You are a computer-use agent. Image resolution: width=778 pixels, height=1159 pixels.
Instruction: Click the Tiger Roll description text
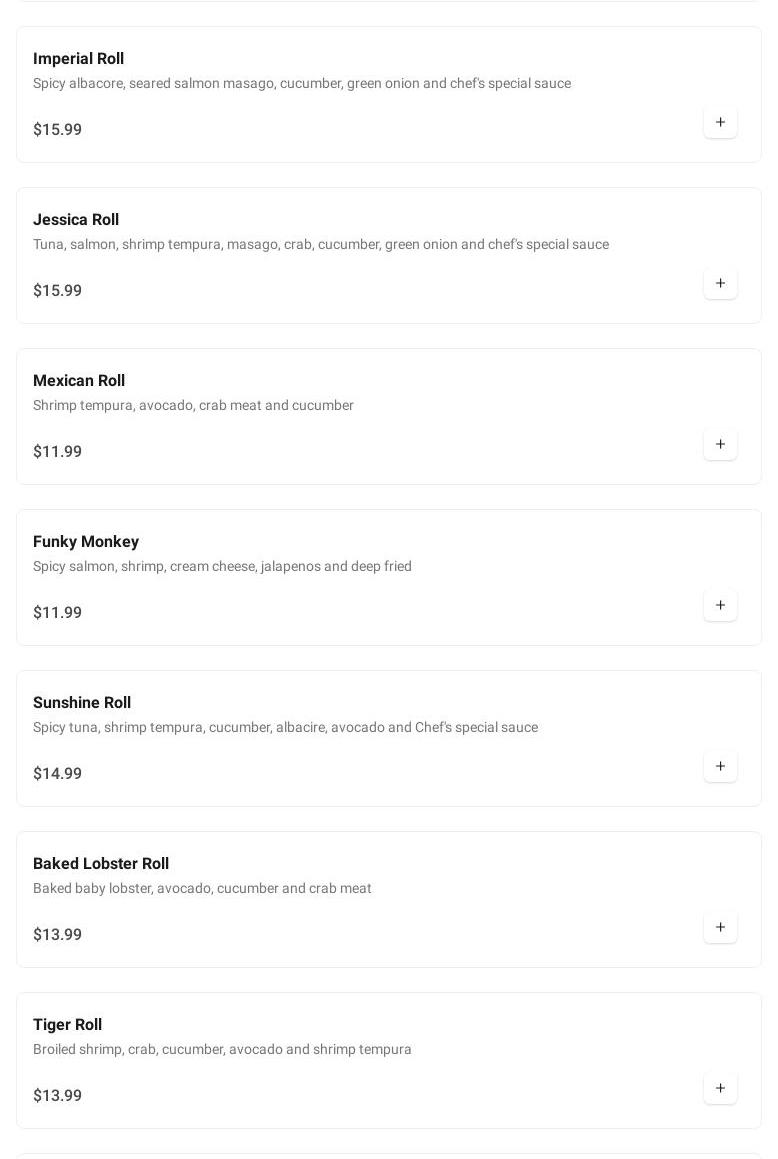point(222,1050)
